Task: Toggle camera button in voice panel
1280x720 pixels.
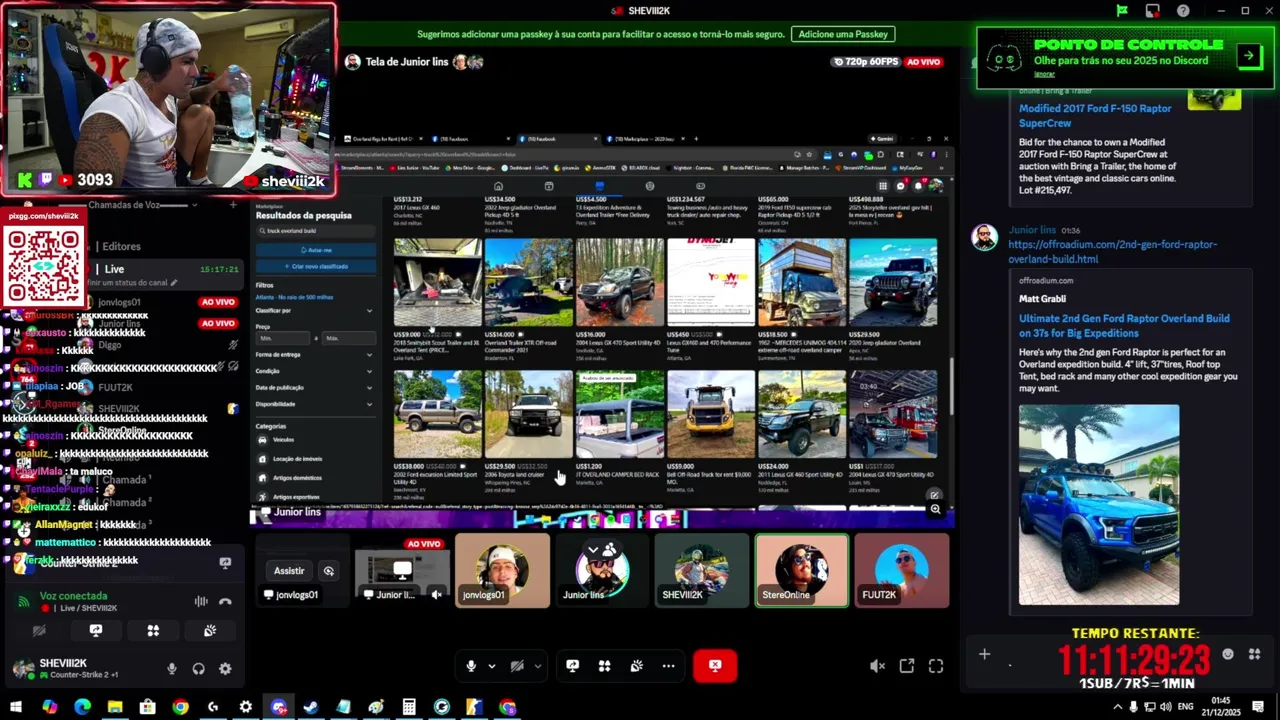Action: coord(39,631)
